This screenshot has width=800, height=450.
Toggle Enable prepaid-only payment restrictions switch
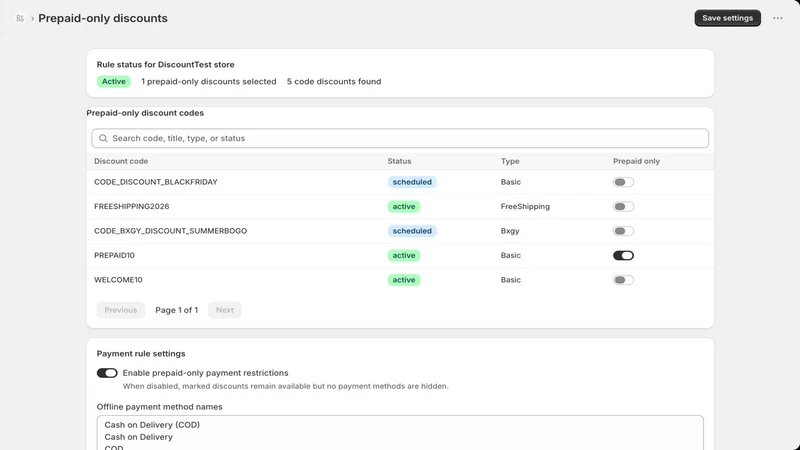click(107, 373)
